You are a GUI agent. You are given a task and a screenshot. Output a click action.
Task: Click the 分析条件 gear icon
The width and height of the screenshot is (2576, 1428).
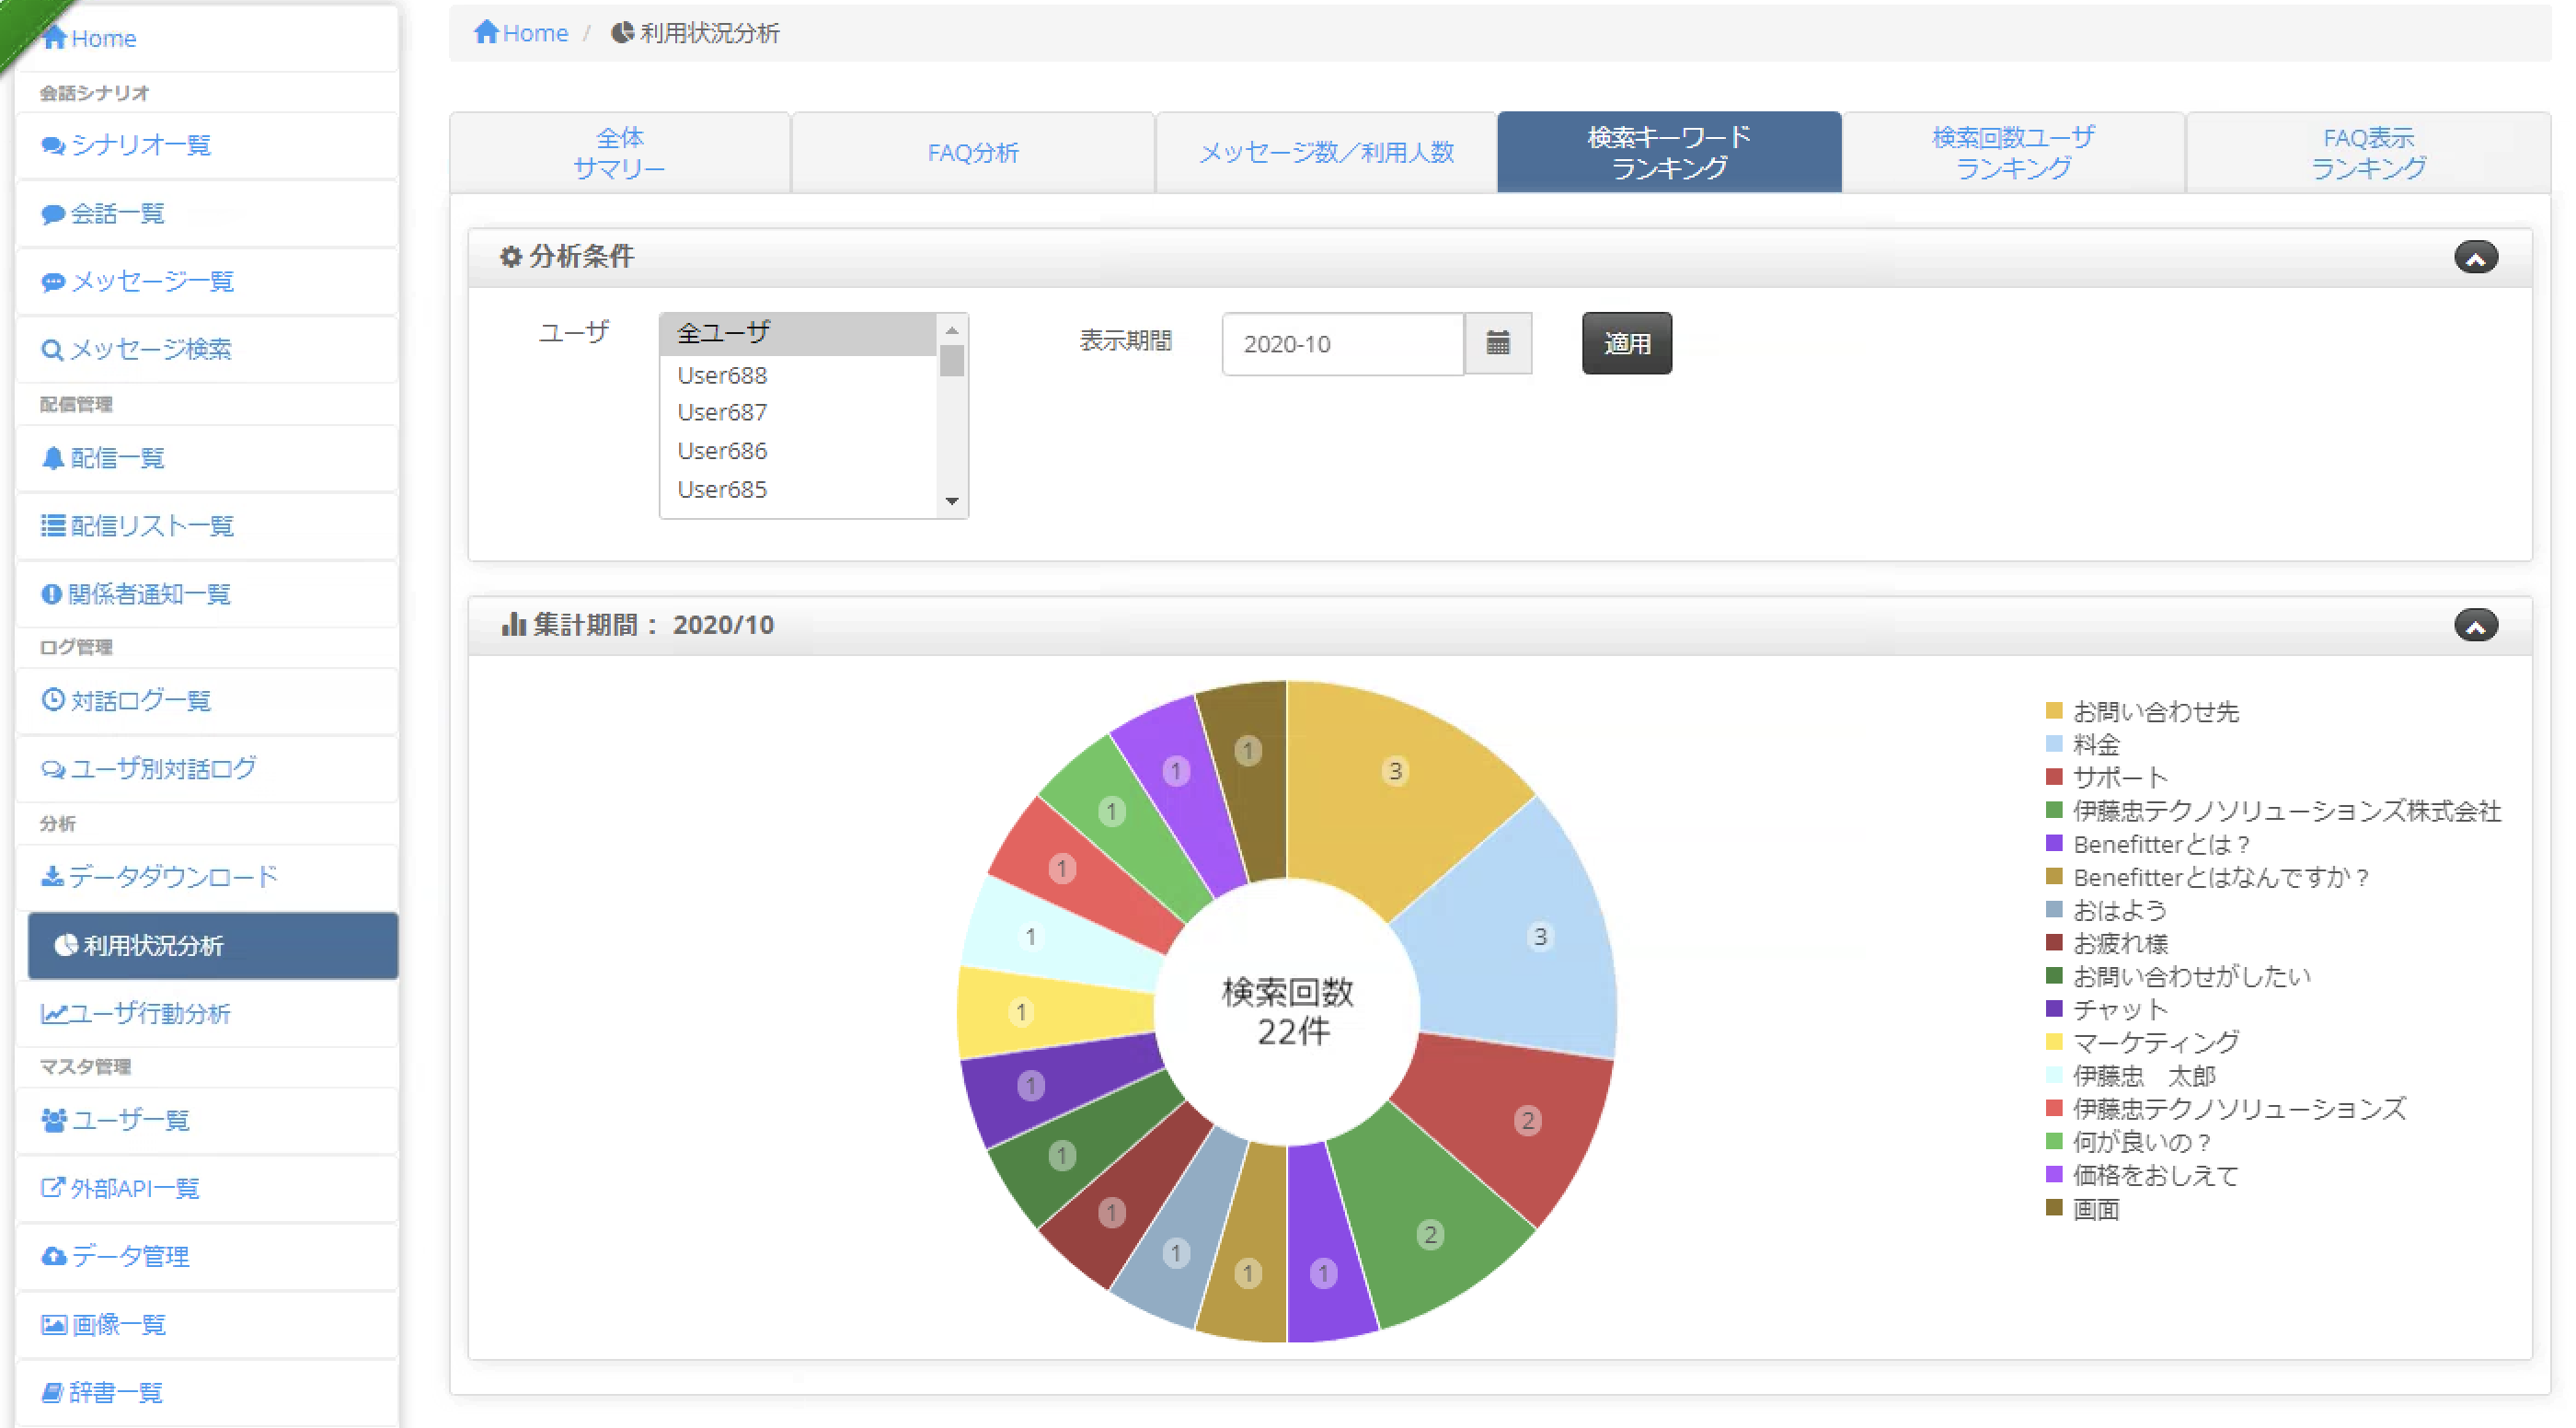[511, 257]
